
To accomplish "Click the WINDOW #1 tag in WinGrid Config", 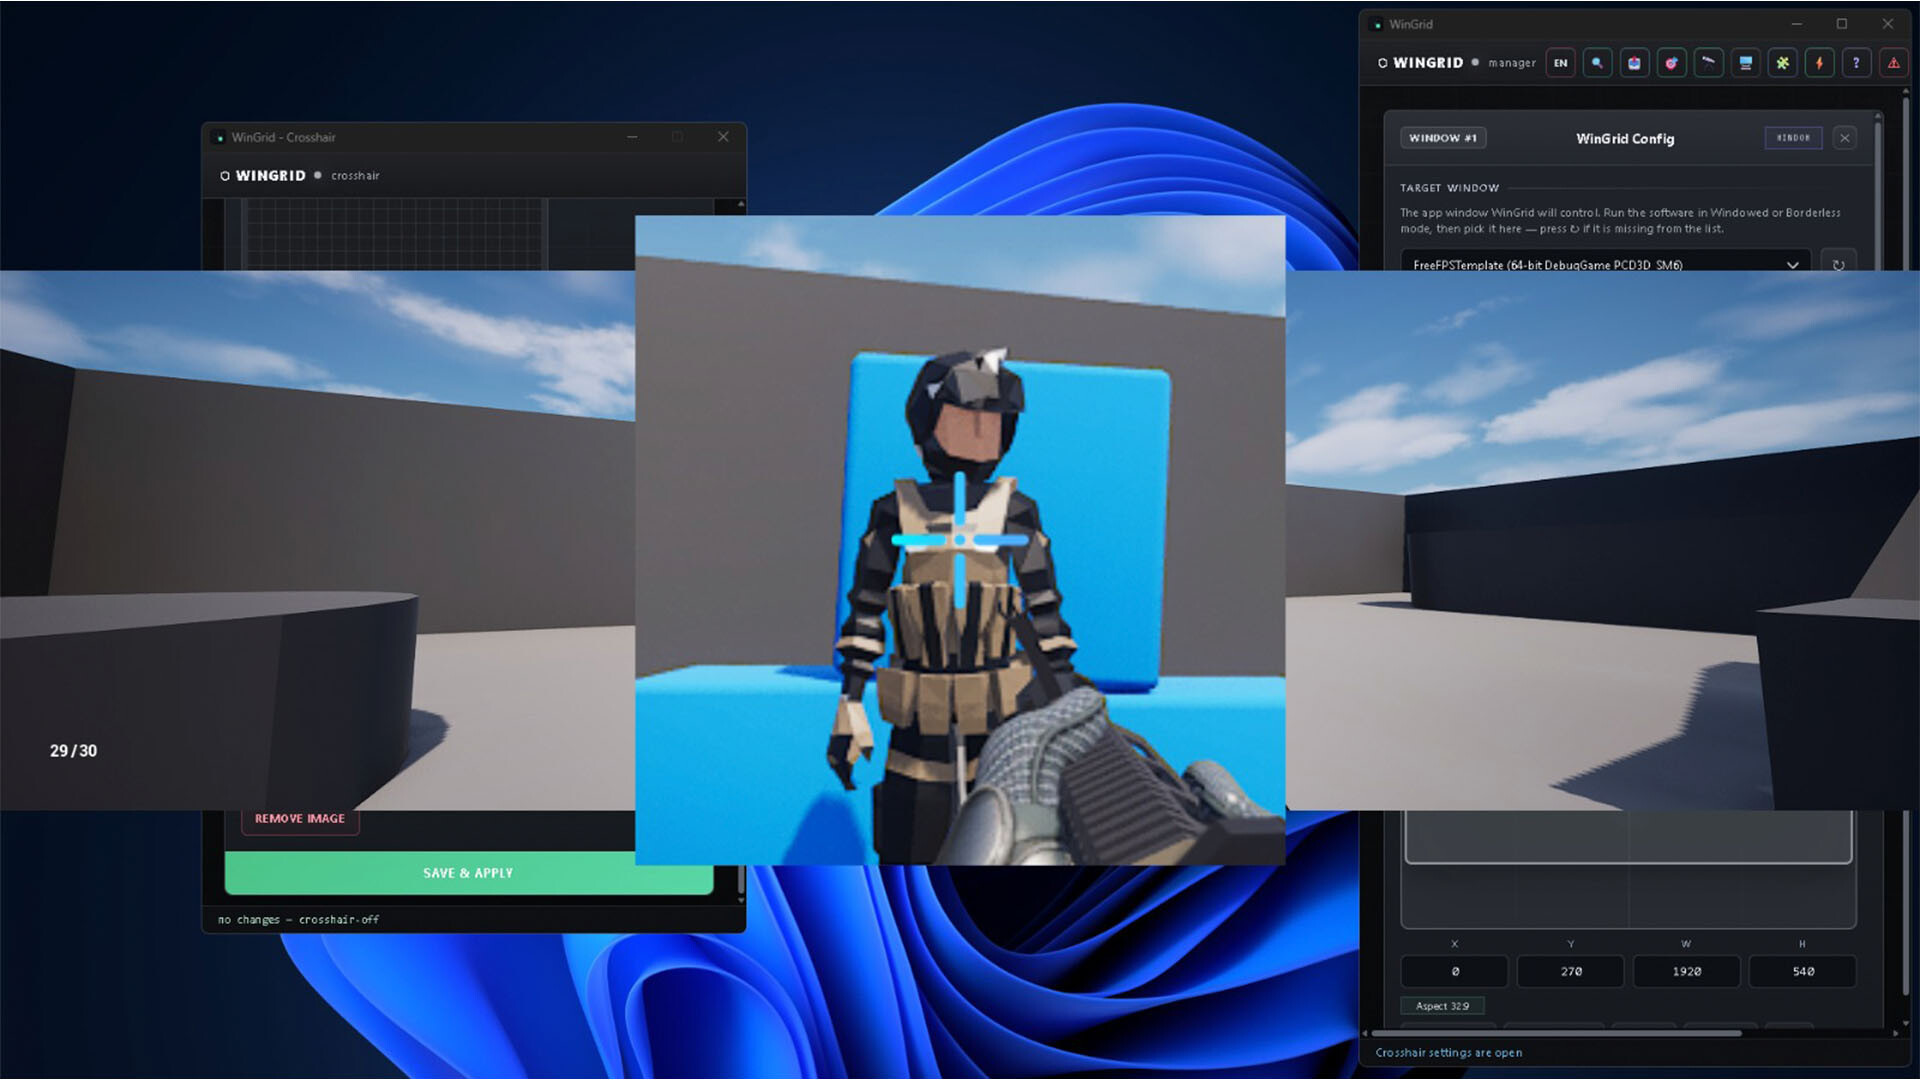I will pyautogui.click(x=1443, y=138).
